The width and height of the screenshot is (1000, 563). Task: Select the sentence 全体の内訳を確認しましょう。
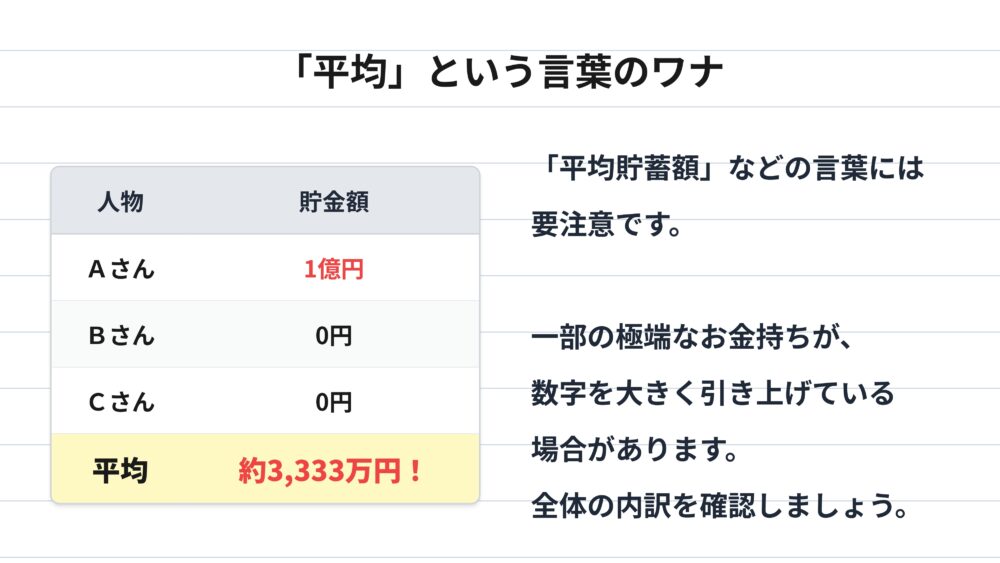pyautogui.click(x=719, y=506)
